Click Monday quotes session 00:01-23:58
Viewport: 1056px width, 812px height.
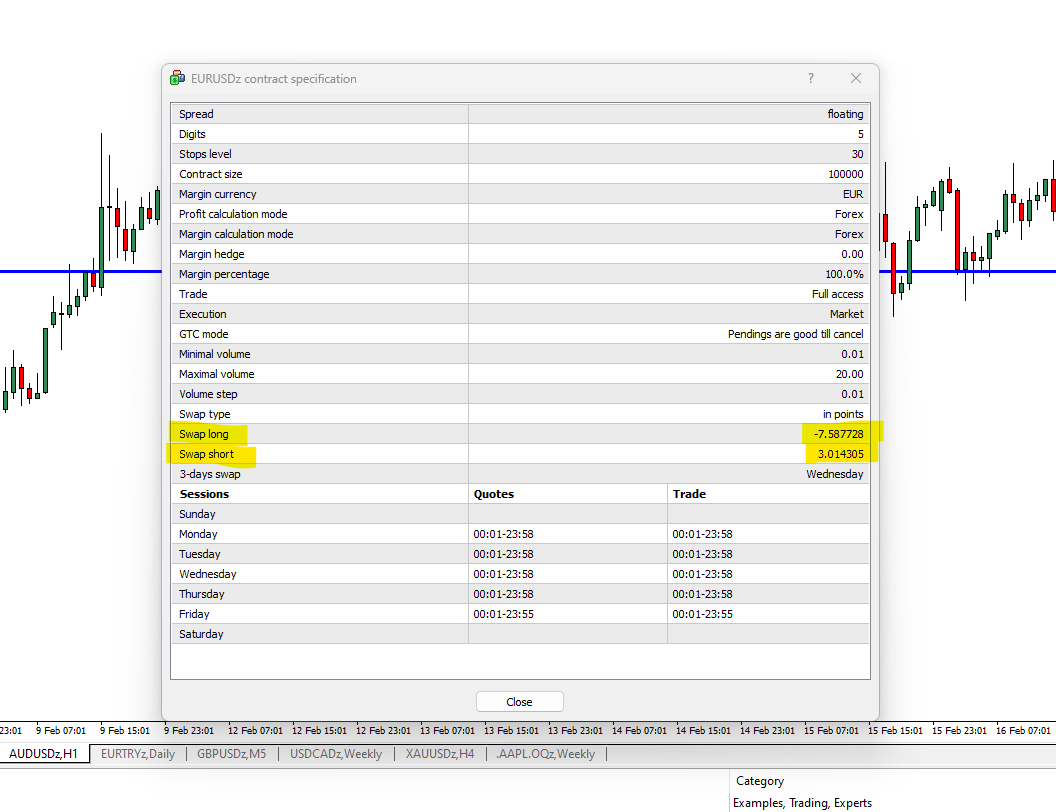point(503,535)
